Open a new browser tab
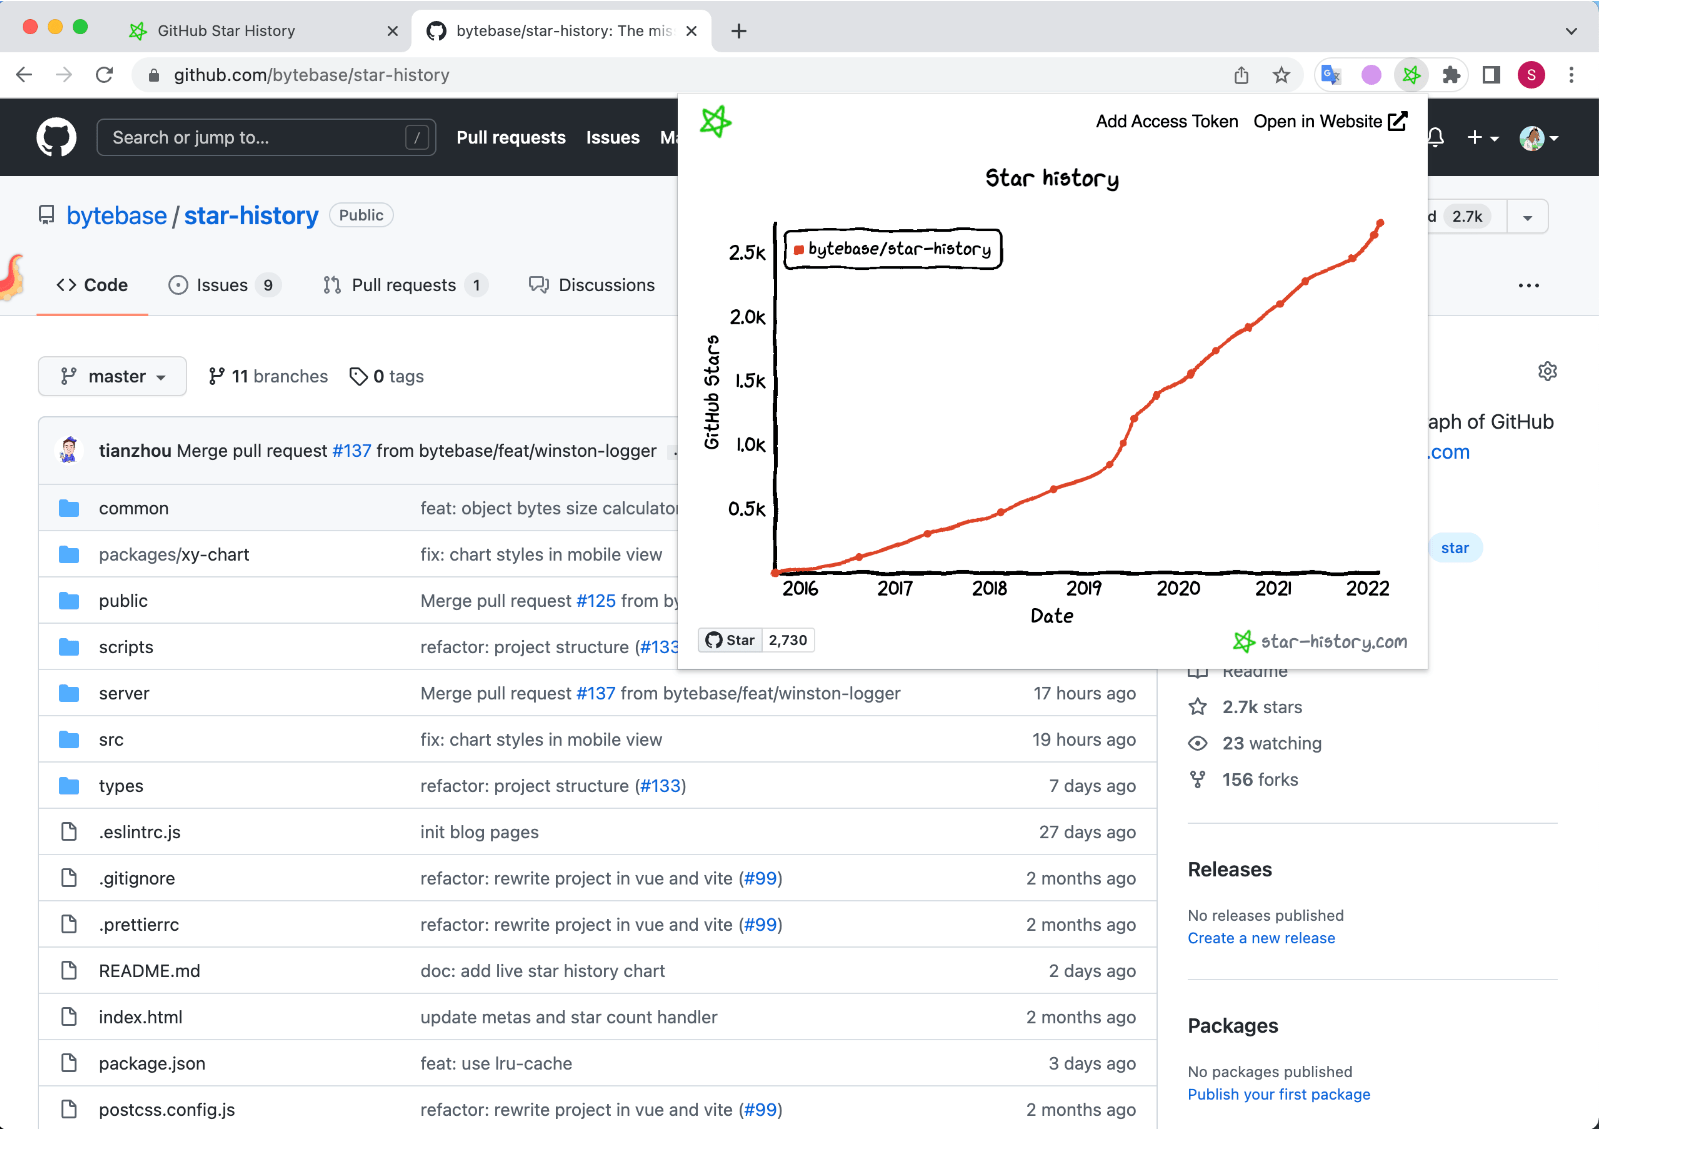Viewport: 1682px width, 1156px height. (739, 31)
